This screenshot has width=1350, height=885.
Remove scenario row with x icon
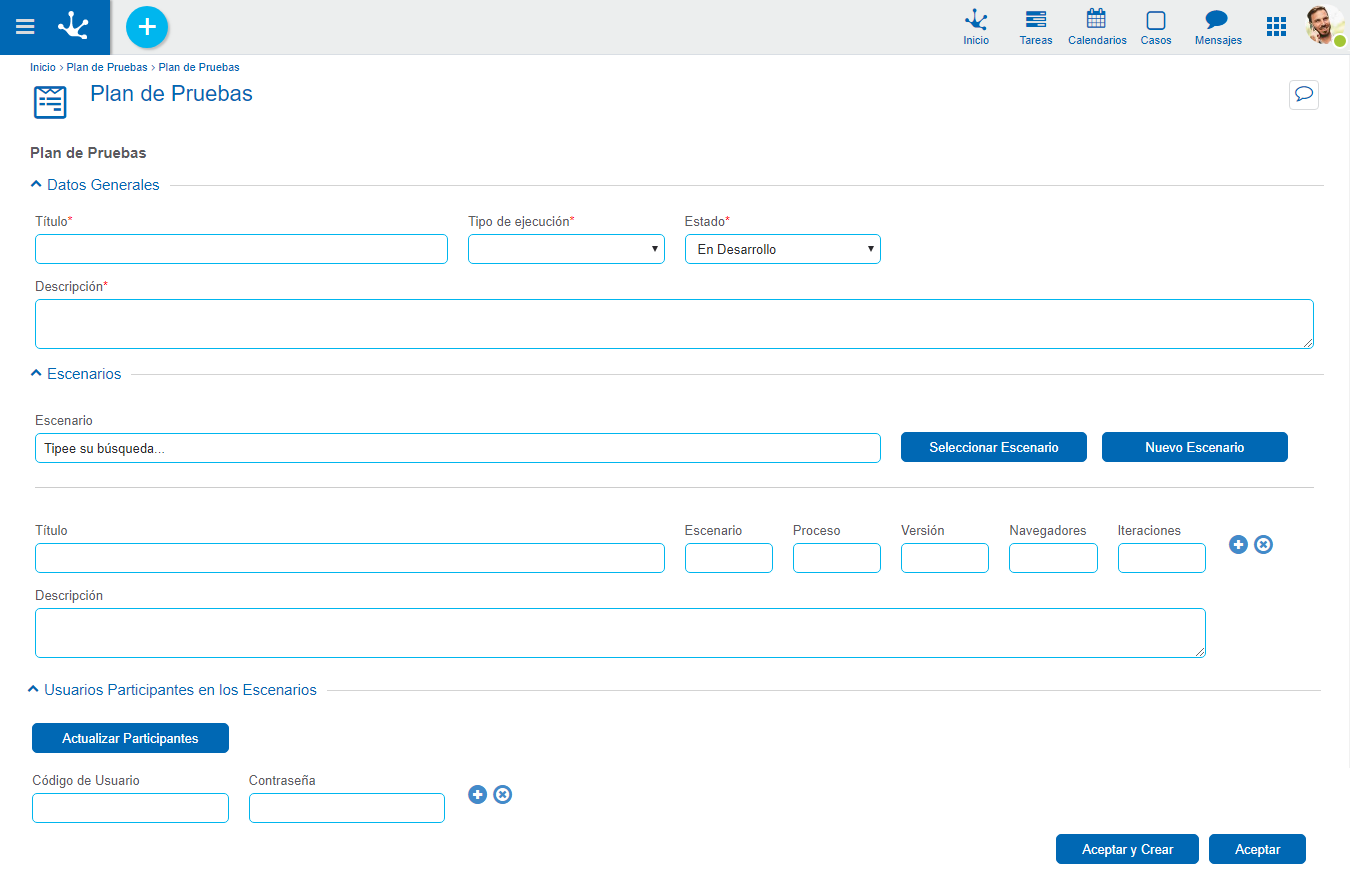pyautogui.click(x=1263, y=544)
